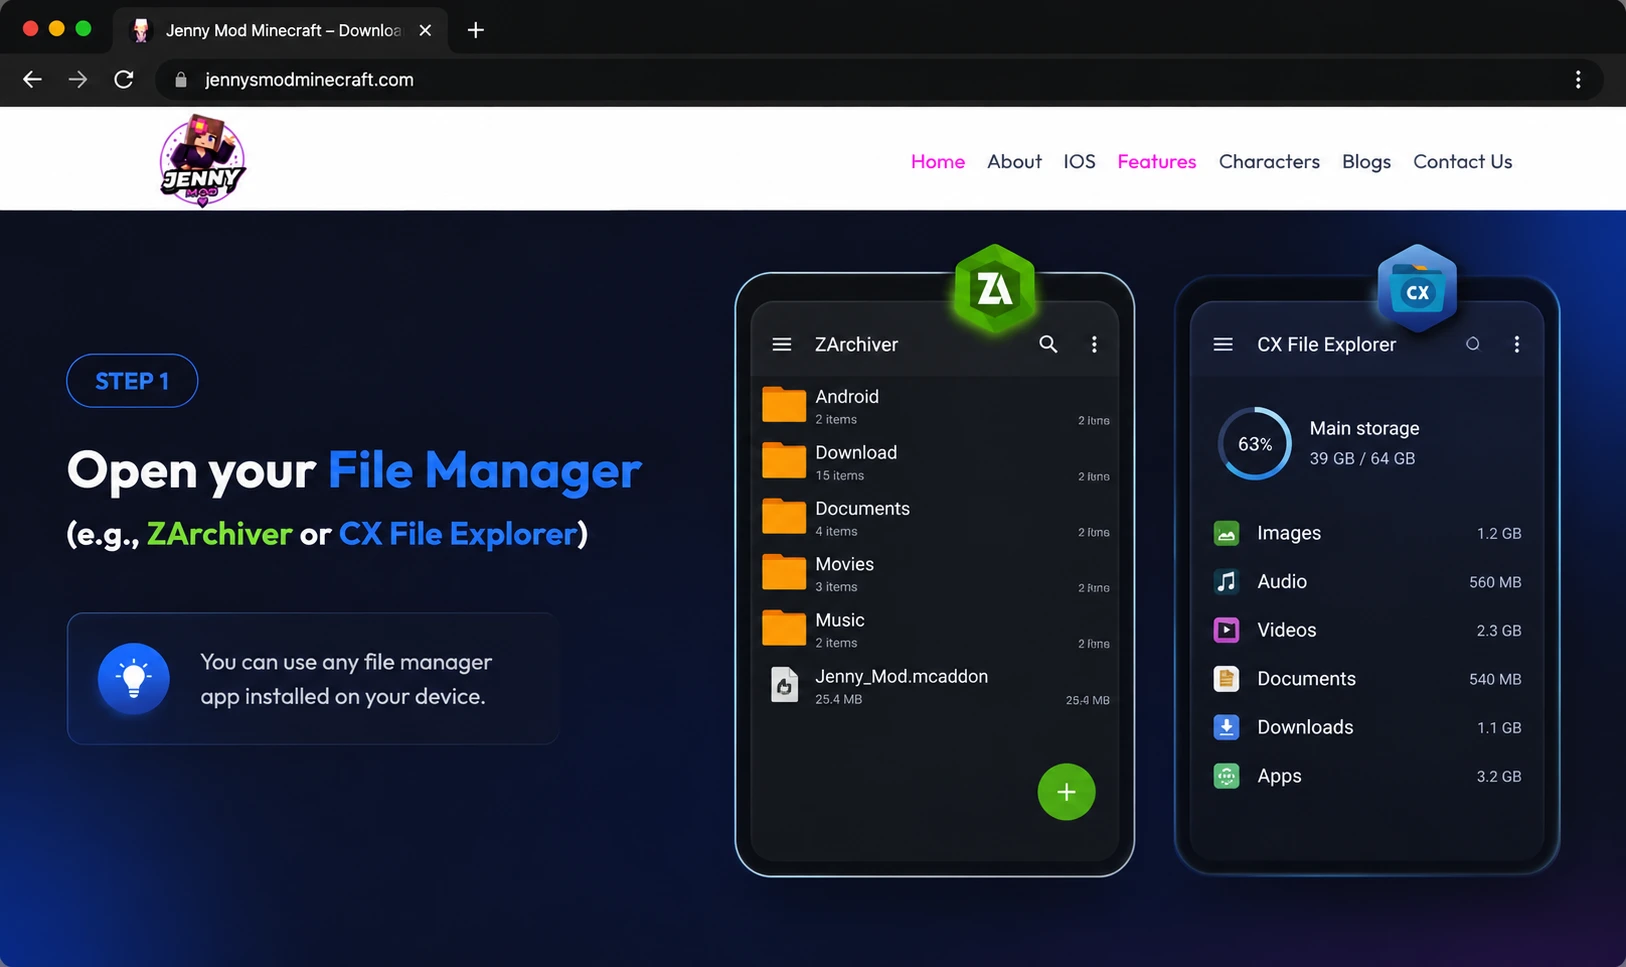
Task: Click the site padlock security icon
Action: 181,80
